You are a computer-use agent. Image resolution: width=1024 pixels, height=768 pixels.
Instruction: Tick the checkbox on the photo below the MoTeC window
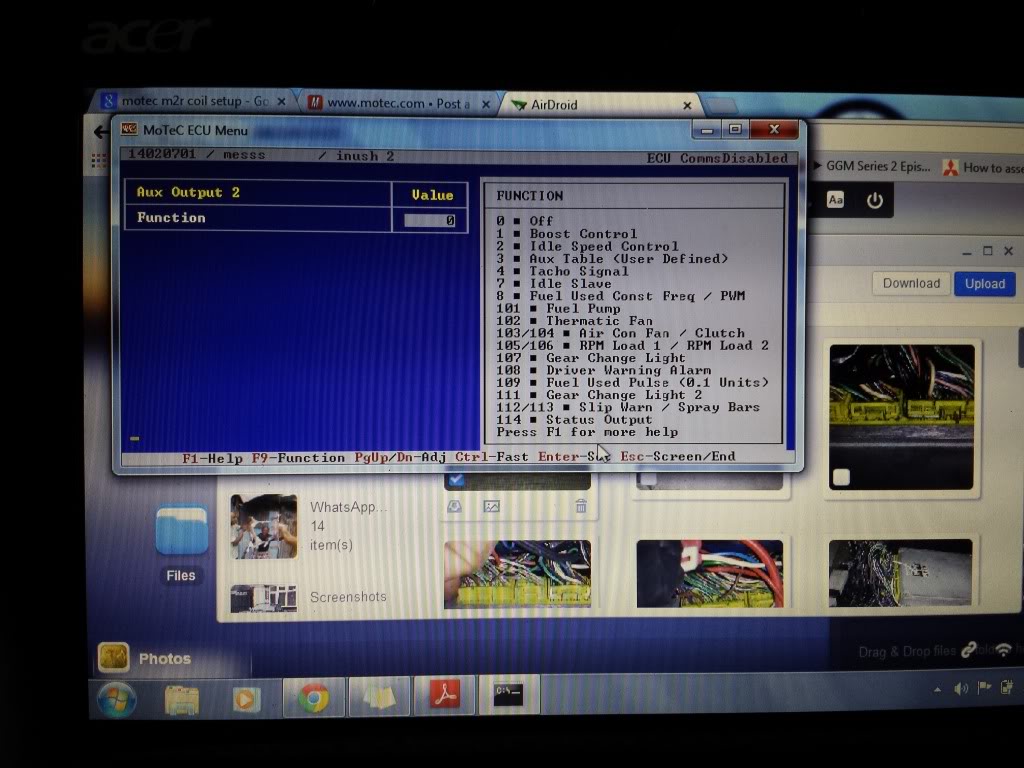coord(648,479)
